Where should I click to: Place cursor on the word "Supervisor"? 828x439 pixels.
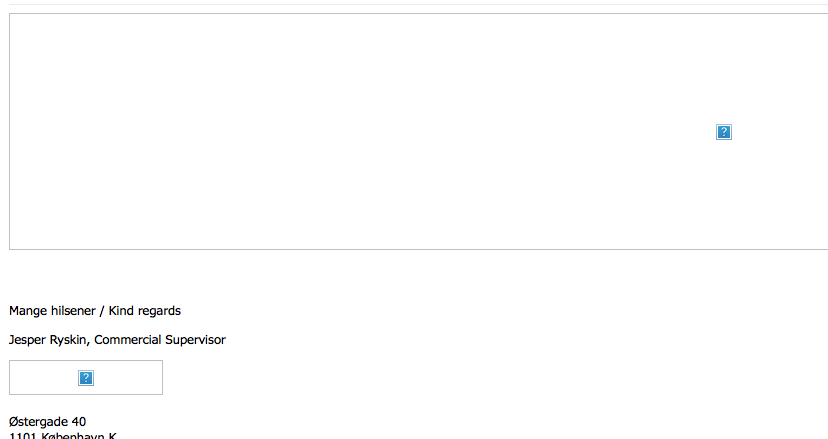pyautogui.click(x=195, y=340)
